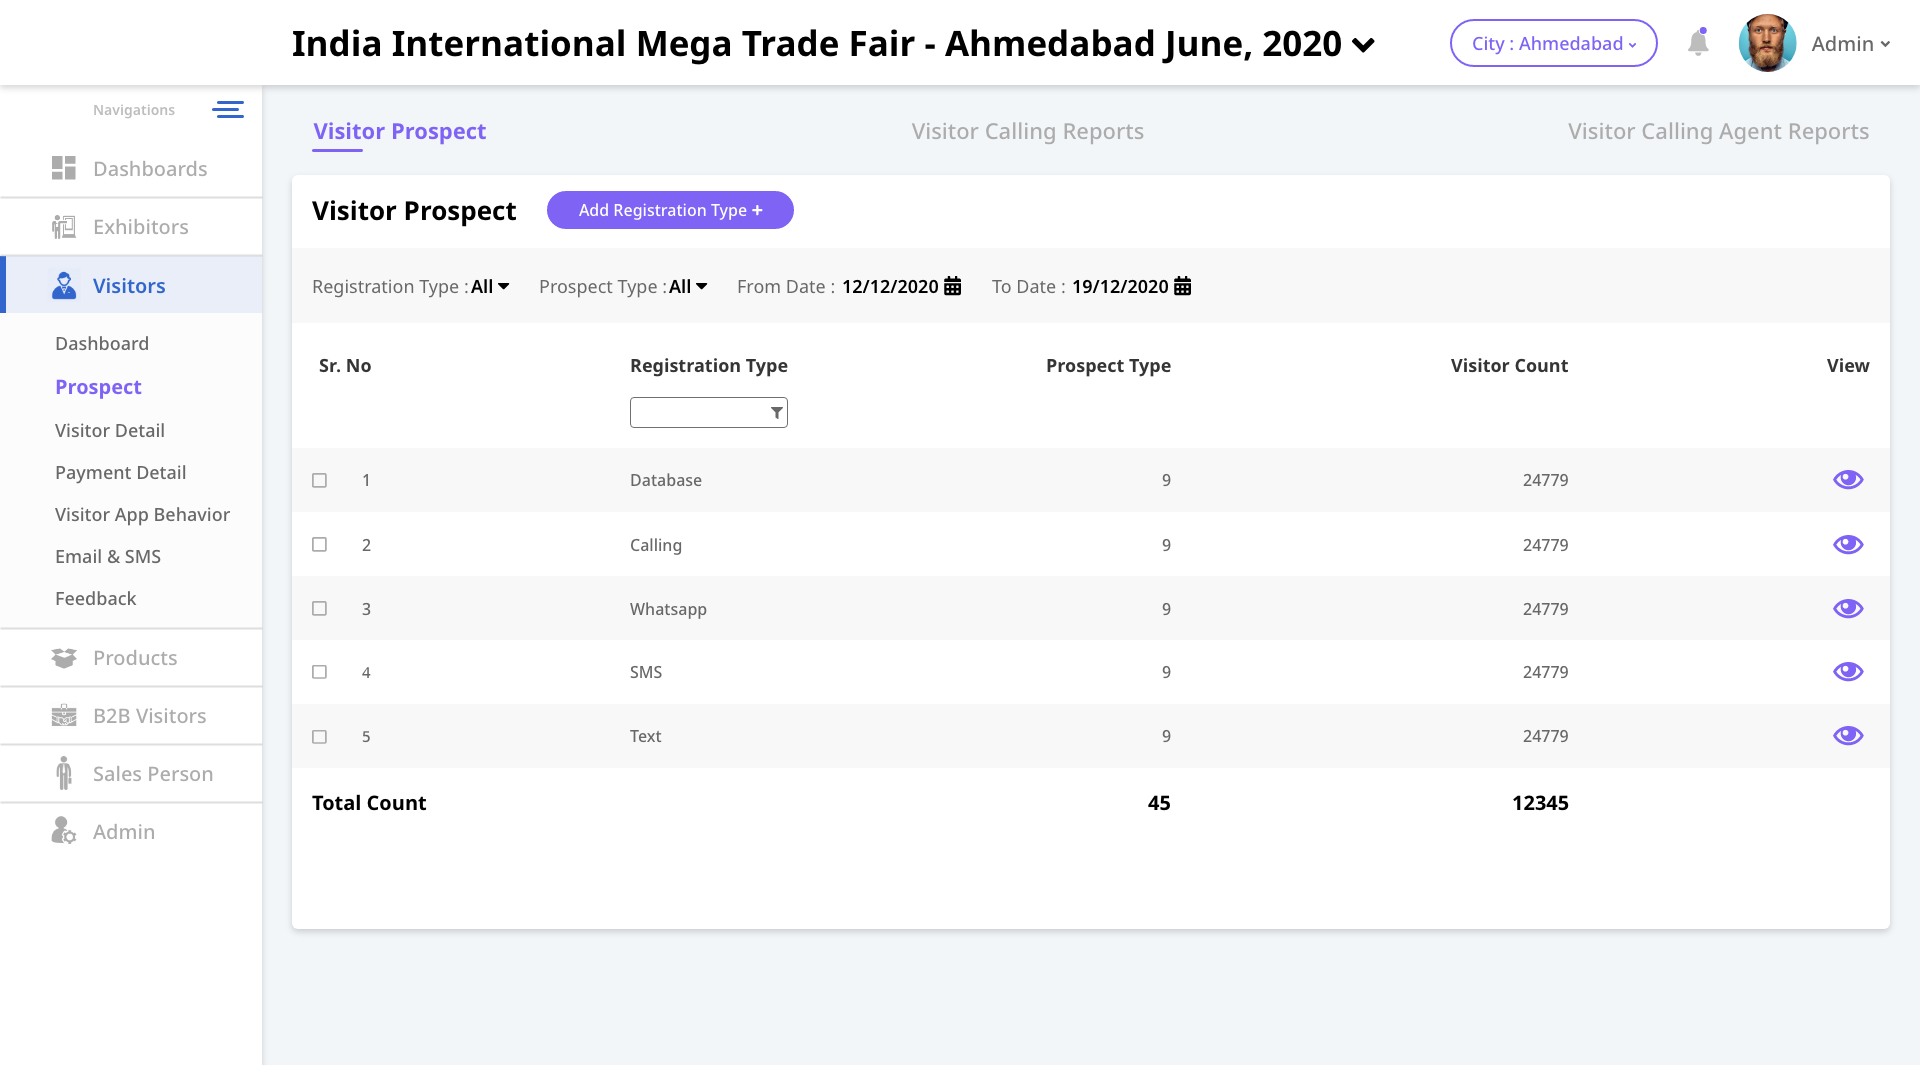Open the Prospect Type All filter dropdown
Screen dimensions: 1920x1065
(x=688, y=287)
